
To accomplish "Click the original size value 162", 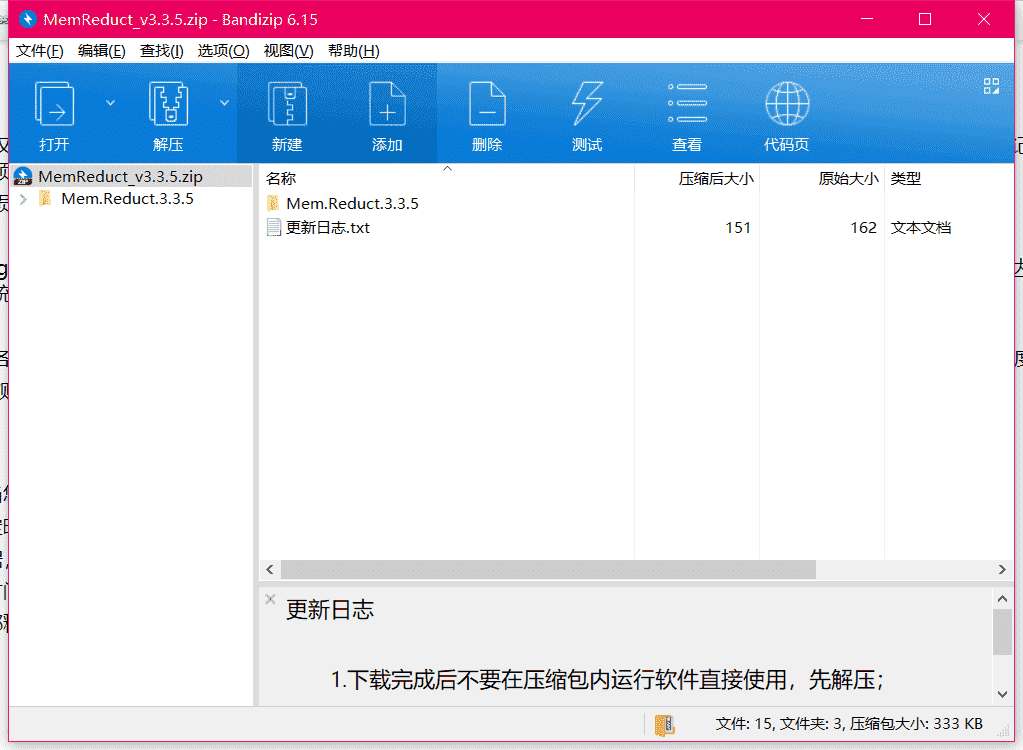I will point(863,228).
